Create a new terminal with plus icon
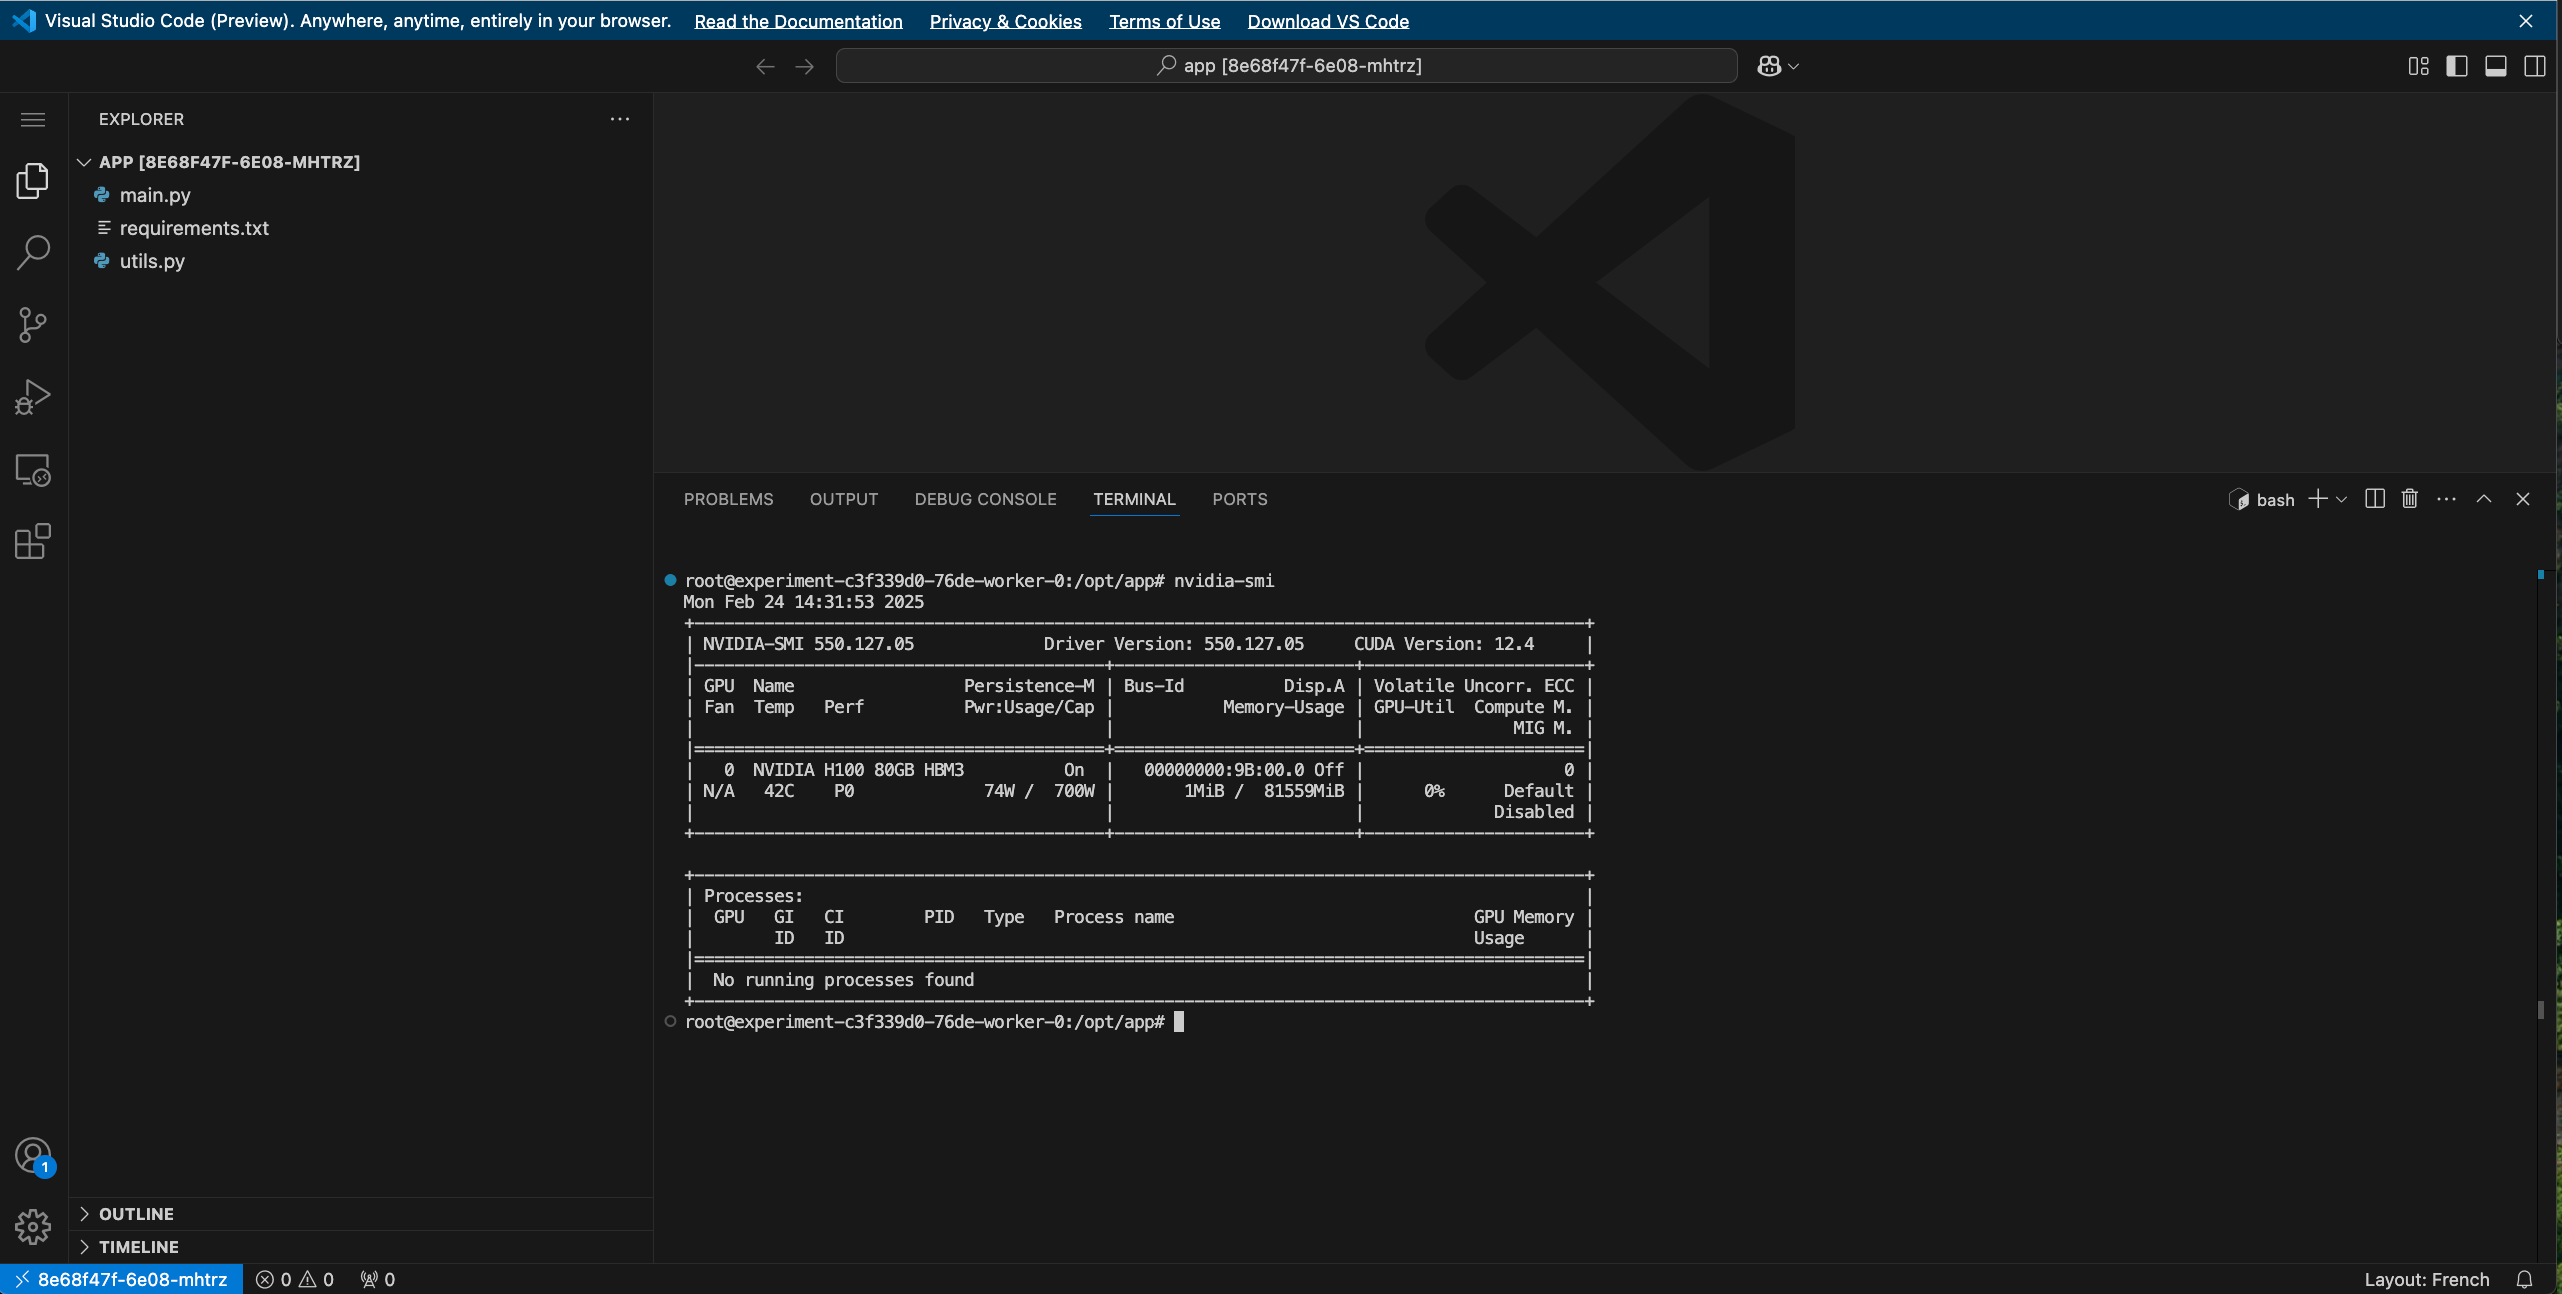The image size is (2562, 1294). [2317, 499]
